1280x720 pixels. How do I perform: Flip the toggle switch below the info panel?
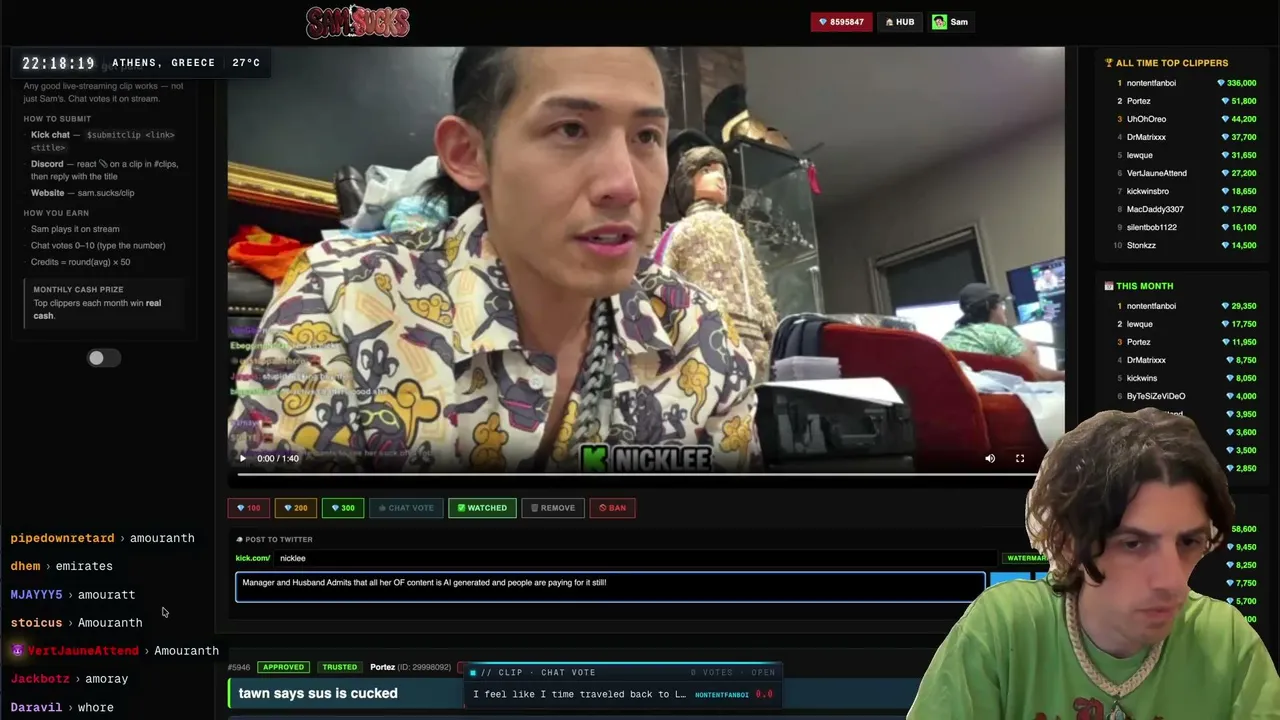[103, 358]
